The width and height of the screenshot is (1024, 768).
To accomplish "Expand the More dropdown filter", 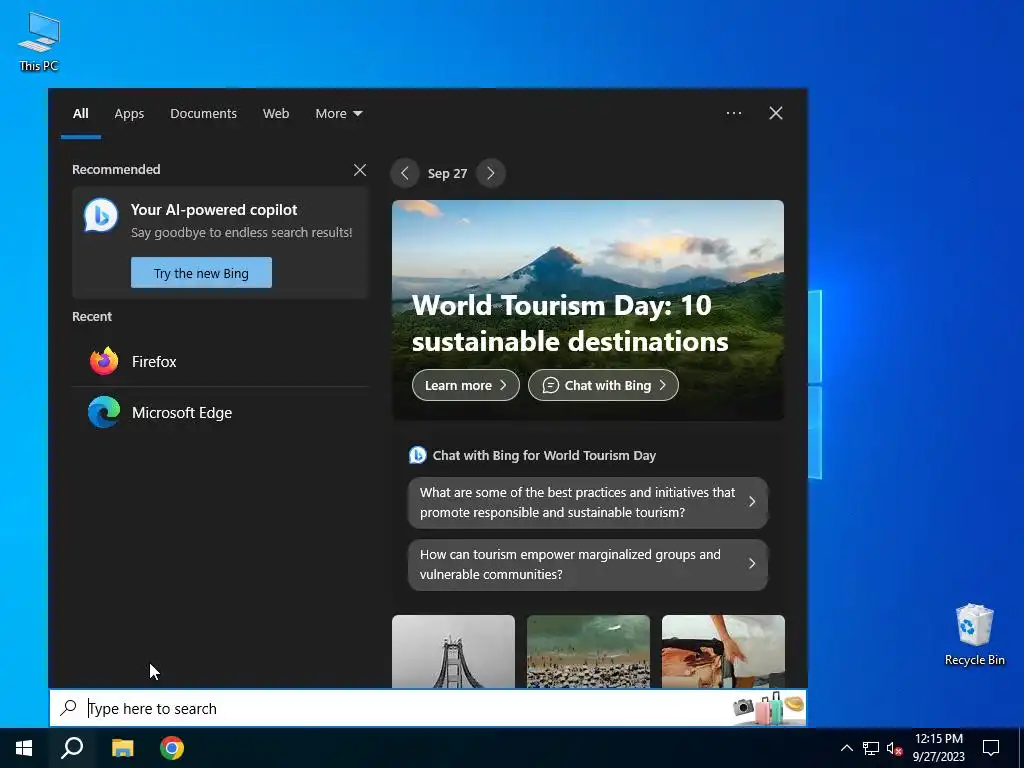I will pyautogui.click(x=338, y=114).
